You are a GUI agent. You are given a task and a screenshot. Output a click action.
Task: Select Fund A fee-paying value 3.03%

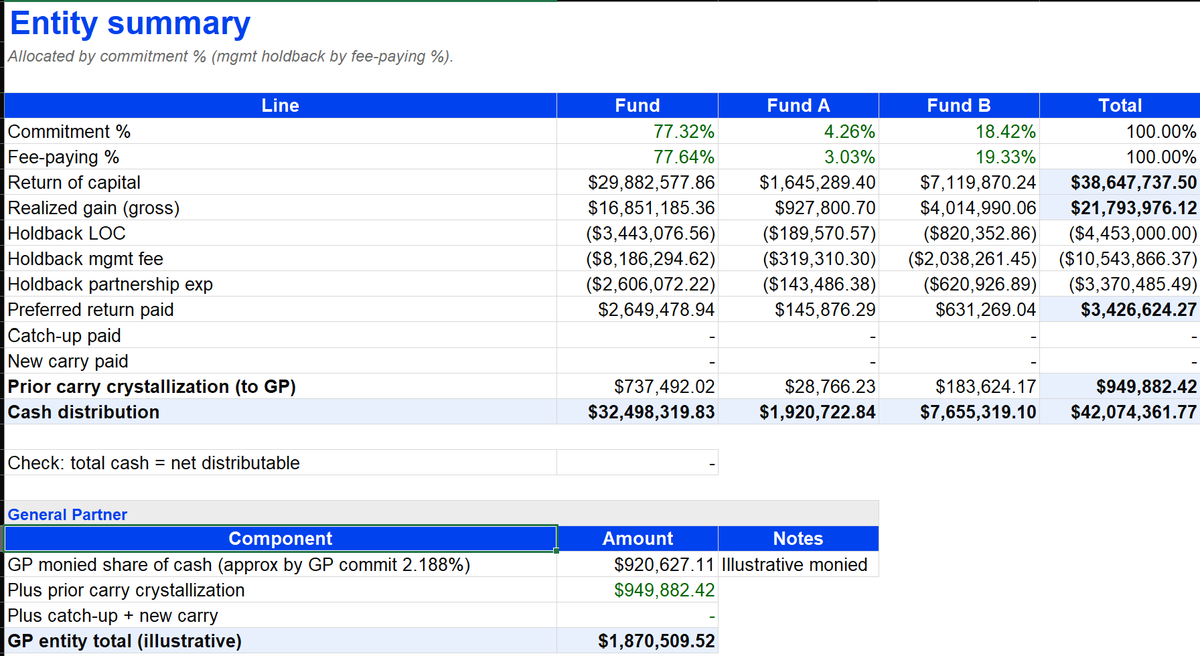click(x=798, y=157)
